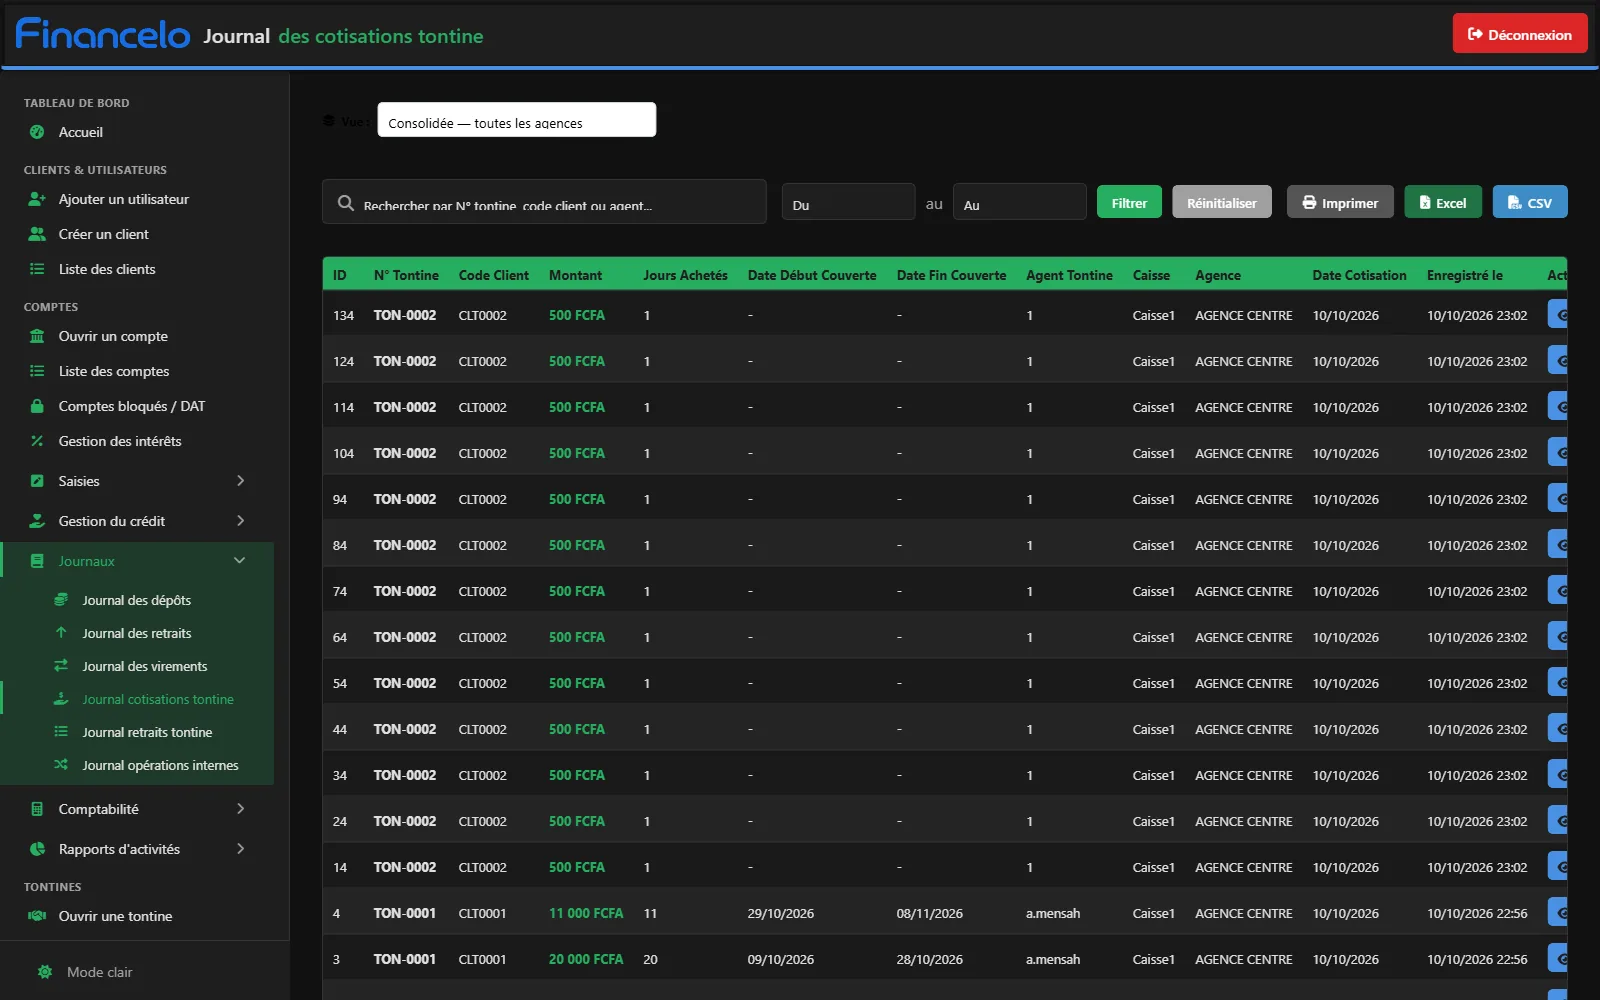Export the journal as CSV
Screen dimensions: 1600x1000
1530,202
